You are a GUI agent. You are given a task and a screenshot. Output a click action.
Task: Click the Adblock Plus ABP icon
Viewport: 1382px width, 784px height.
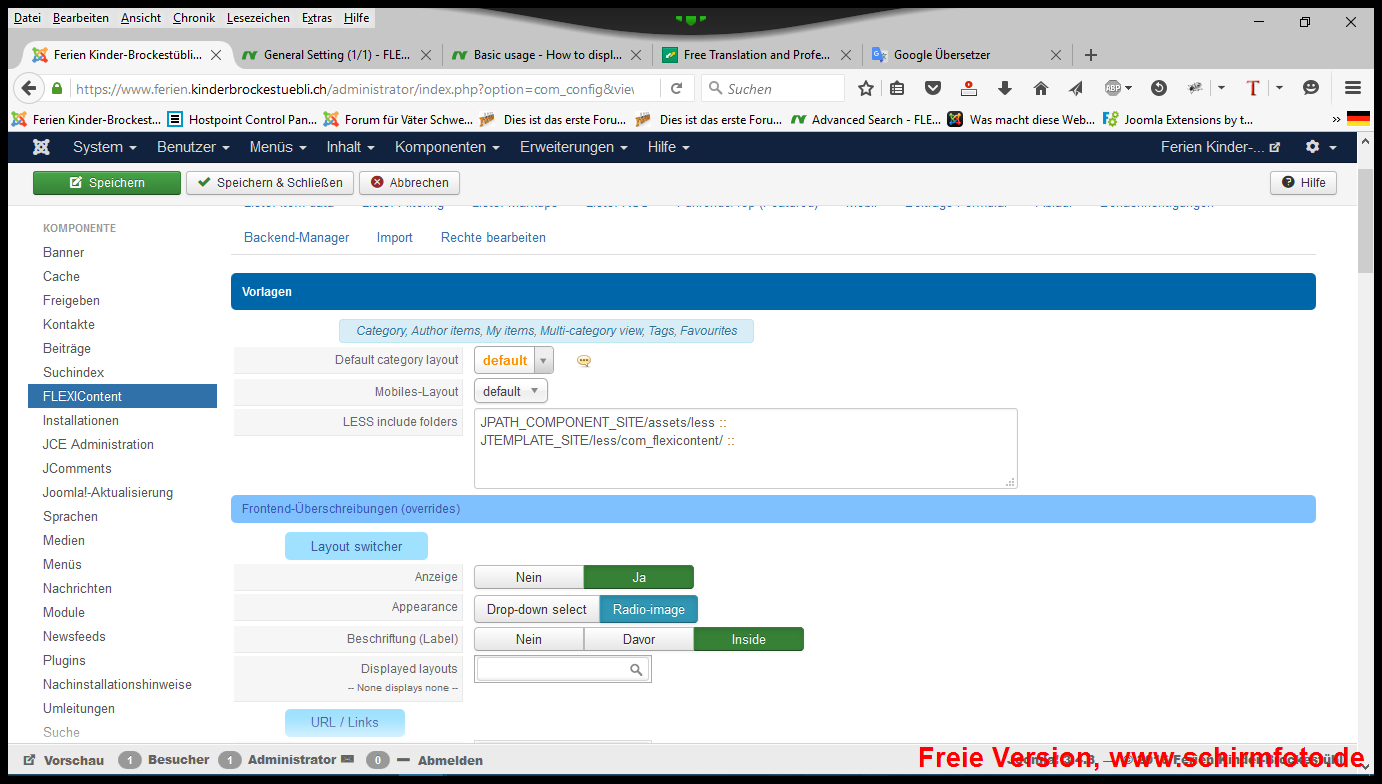point(1113,88)
